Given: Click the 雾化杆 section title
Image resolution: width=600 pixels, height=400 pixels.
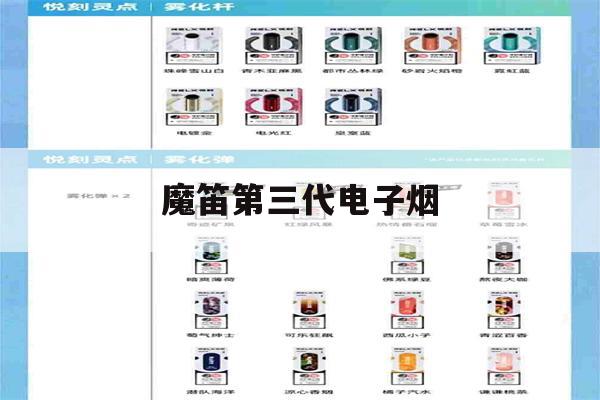Looking at the screenshot, I should pyautogui.click(x=199, y=7).
